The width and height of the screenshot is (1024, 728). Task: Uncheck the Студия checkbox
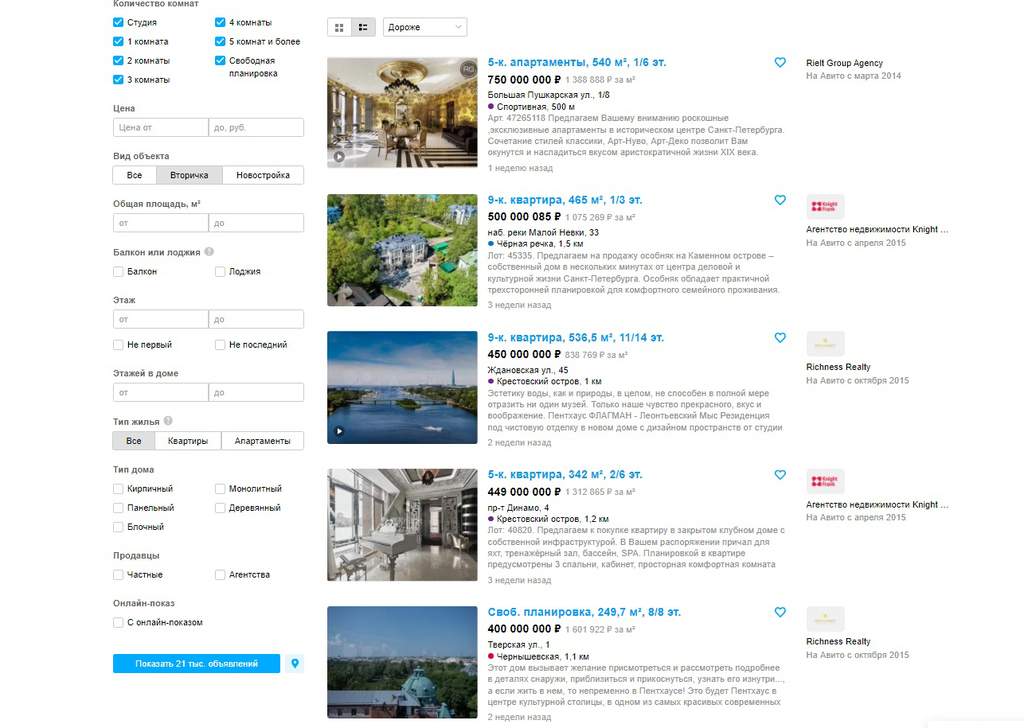(118, 22)
